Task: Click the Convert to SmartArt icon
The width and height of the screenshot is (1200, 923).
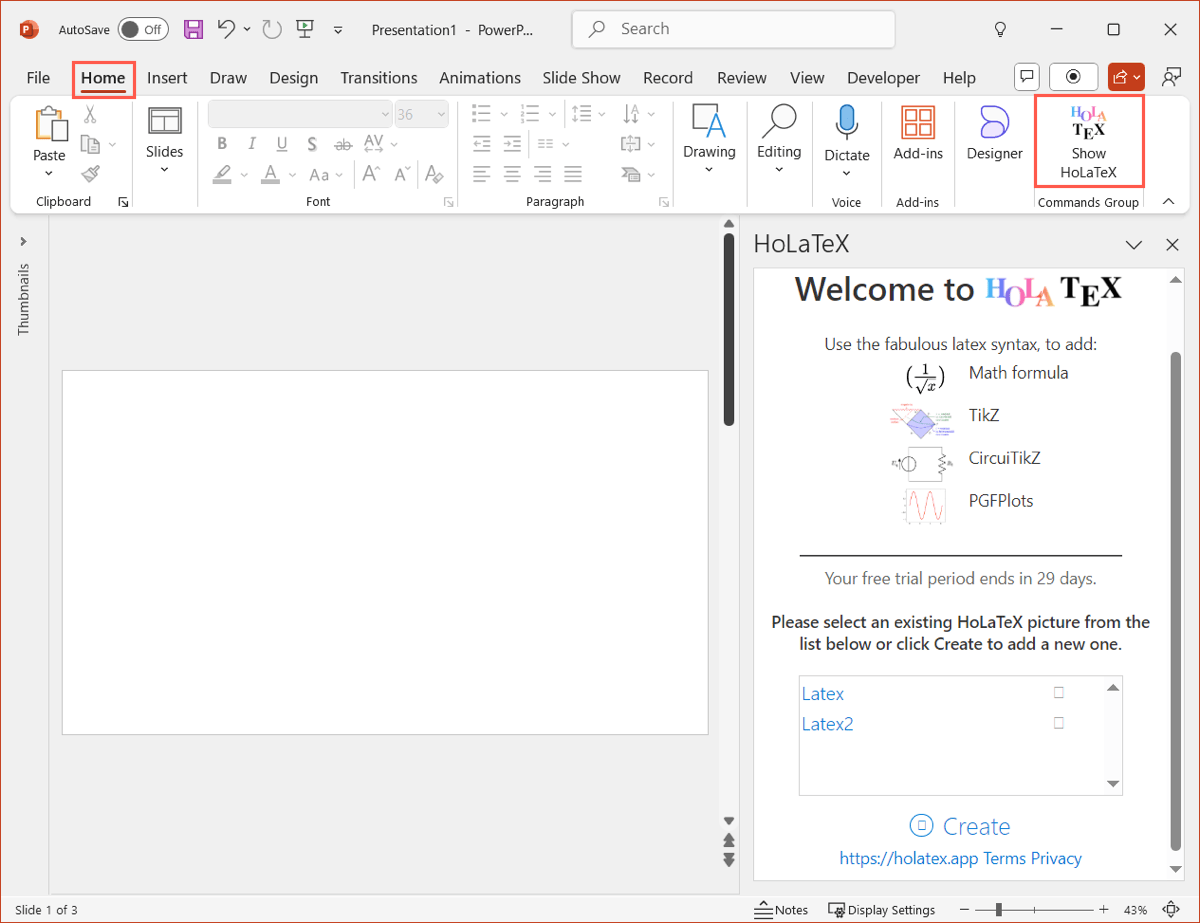Action: (x=630, y=174)
